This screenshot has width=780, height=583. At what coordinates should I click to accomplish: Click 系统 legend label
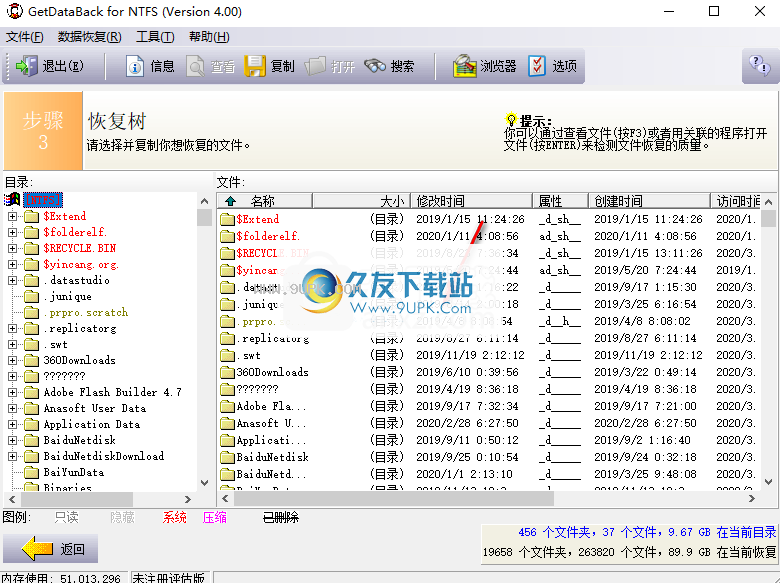pyautogui.click(x=174, y=517)
